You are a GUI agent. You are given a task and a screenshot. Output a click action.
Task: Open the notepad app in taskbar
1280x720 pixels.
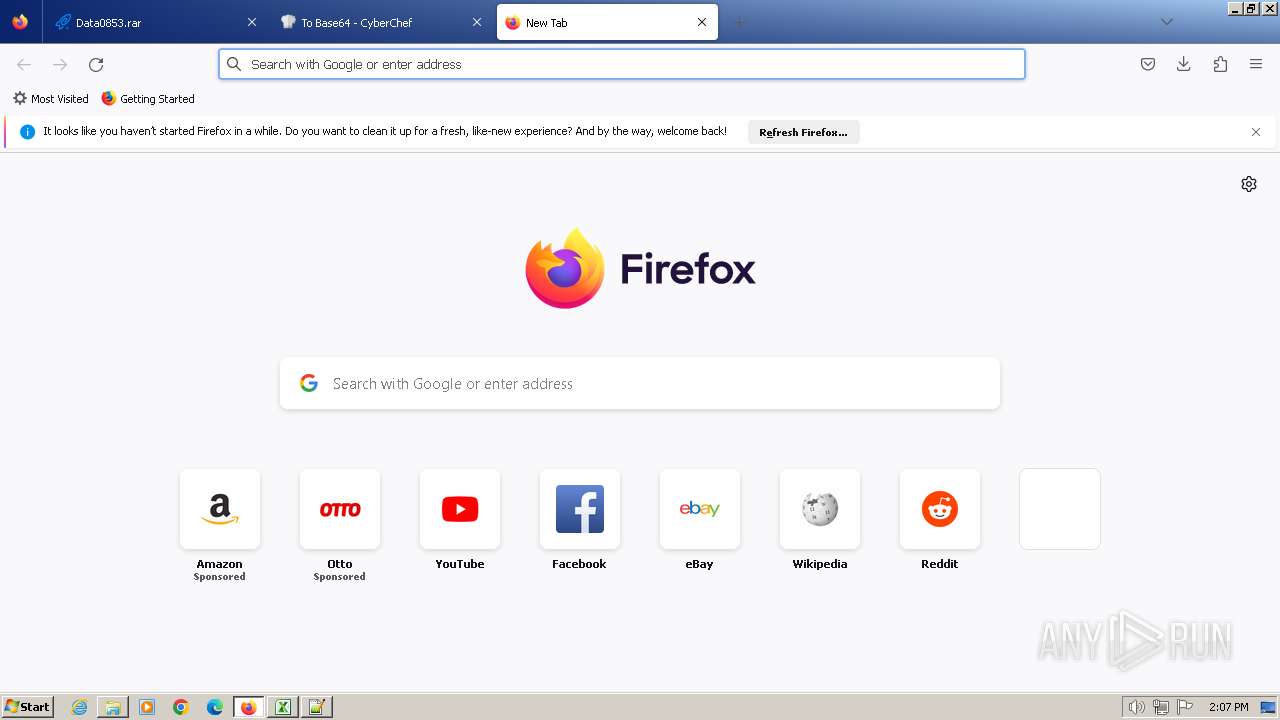(x=317, y=707)
